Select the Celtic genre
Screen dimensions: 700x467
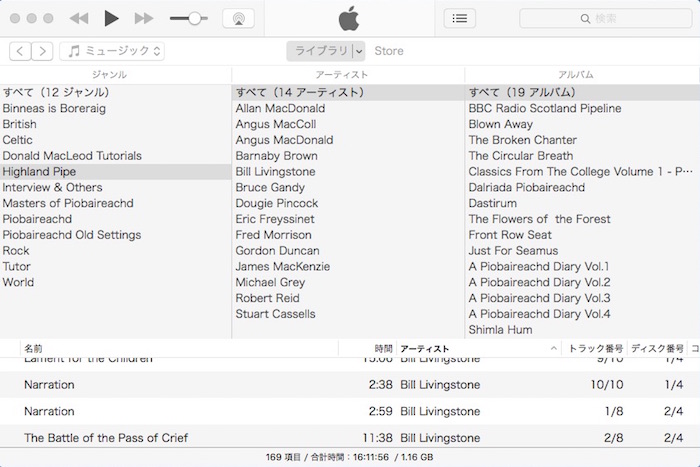pyautogui.click(x=18, y=140)
